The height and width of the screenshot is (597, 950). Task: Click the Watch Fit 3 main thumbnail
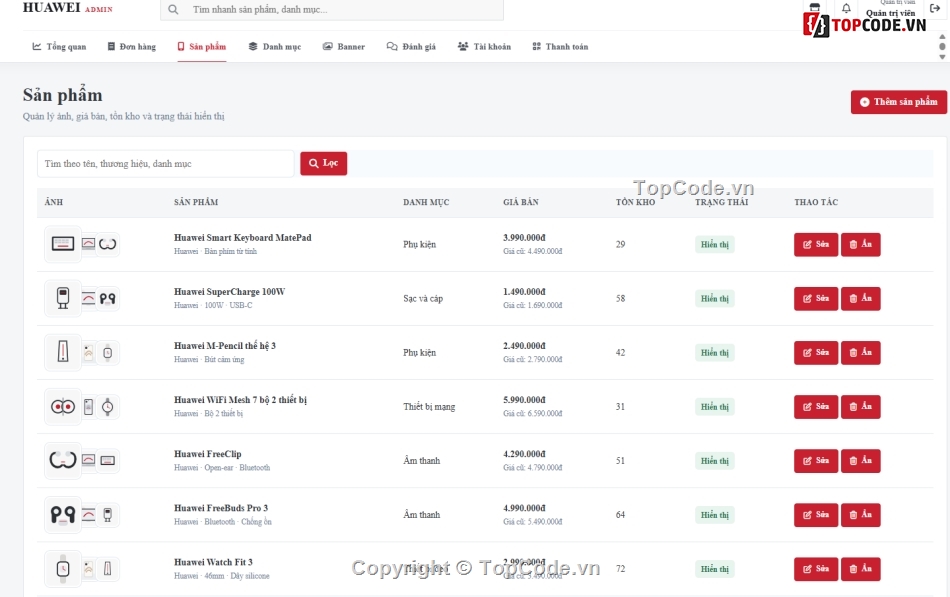(63, 569)
